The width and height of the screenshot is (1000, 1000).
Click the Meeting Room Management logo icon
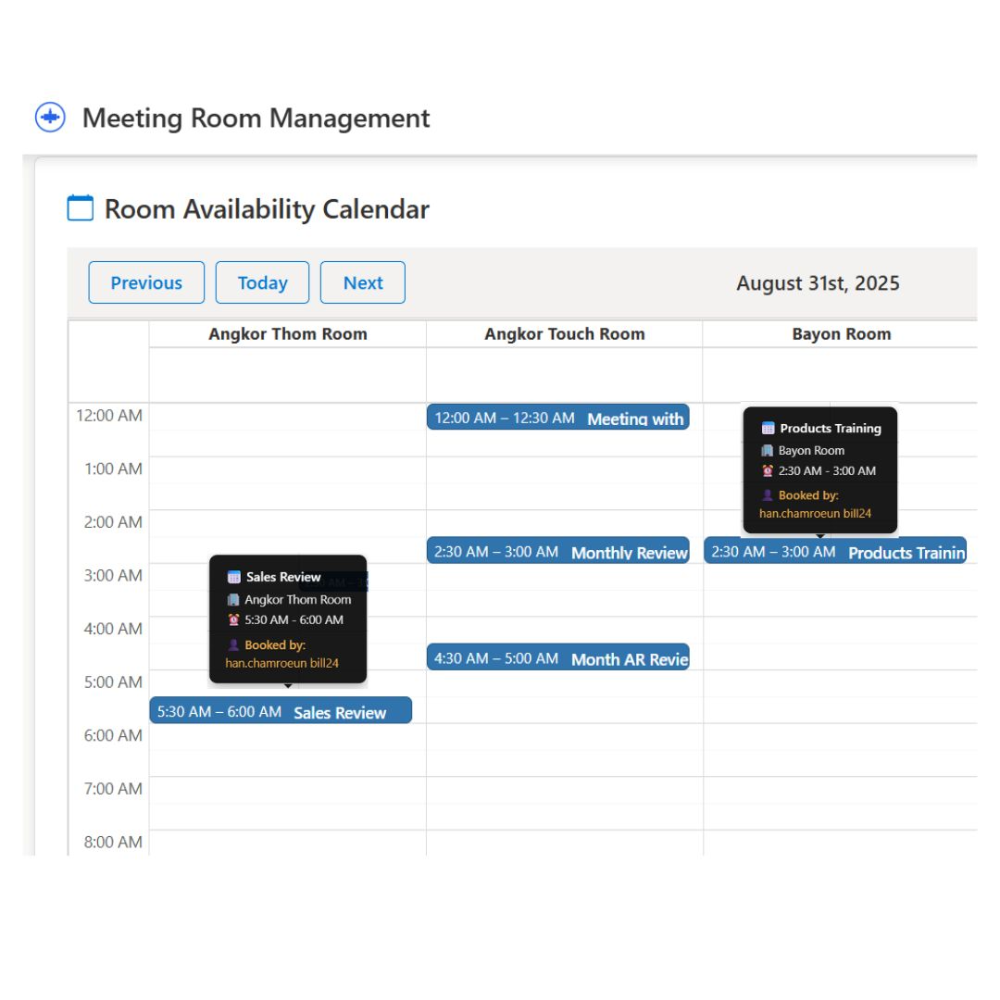50,117
